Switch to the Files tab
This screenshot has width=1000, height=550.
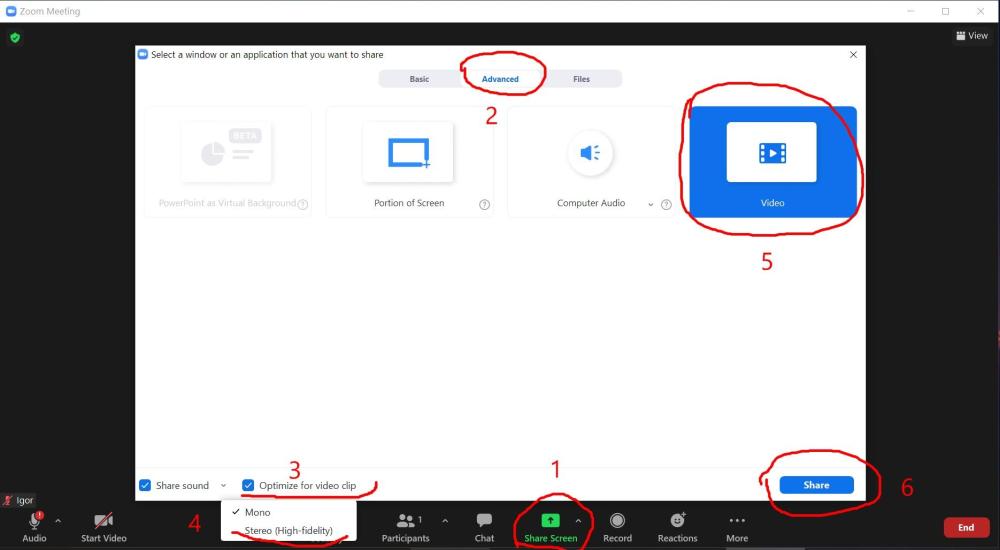pos(581,79)
